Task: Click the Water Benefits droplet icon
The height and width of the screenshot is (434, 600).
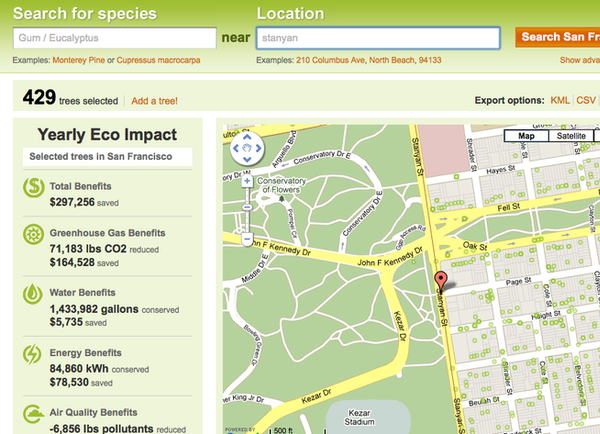Action: [x=33, y=294]
